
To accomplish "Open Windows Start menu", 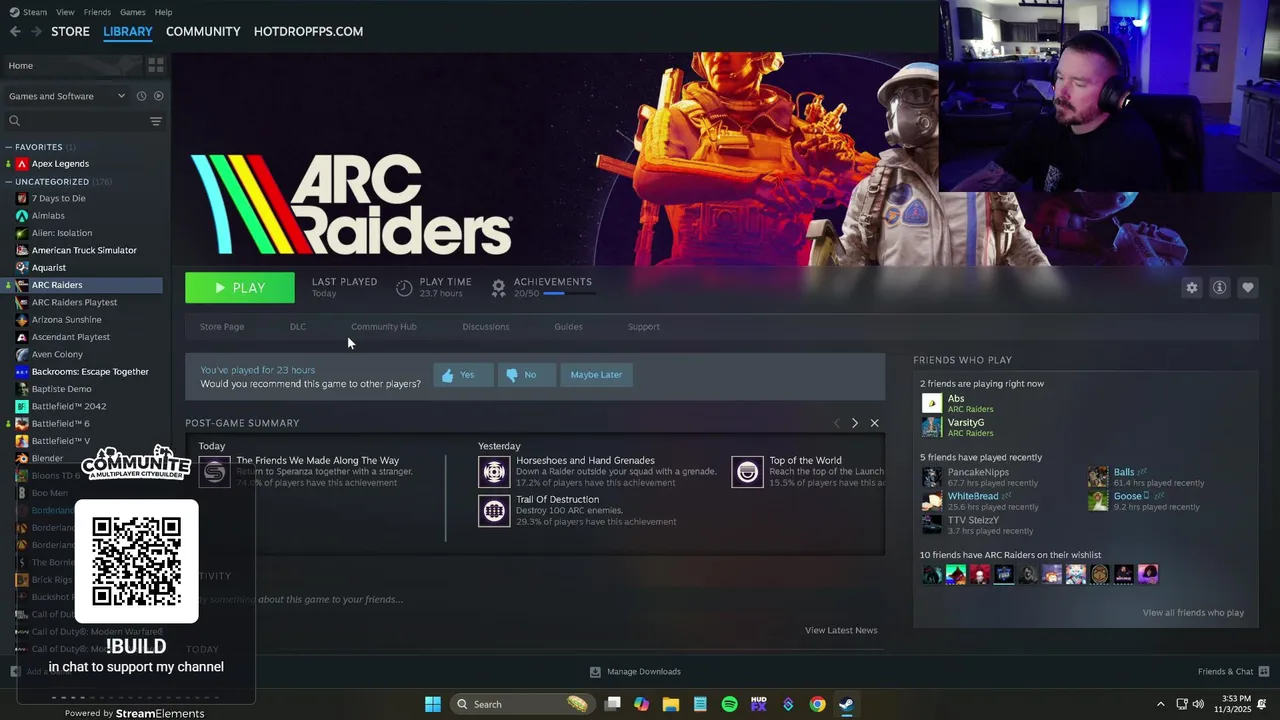I will pyautogui.click(x=433, y=704).
